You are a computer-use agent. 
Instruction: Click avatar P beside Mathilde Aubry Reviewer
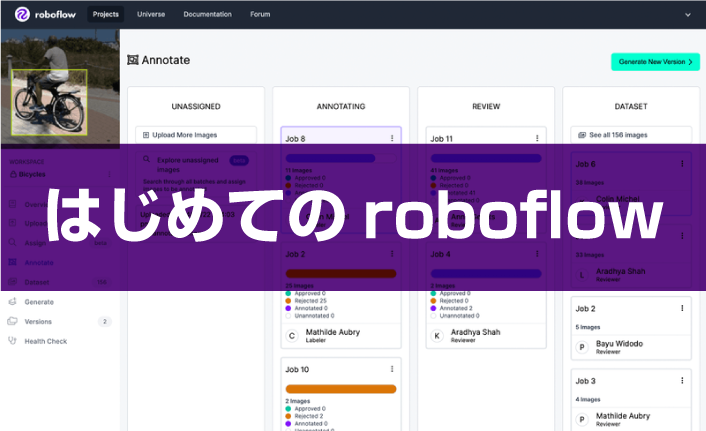582,420
